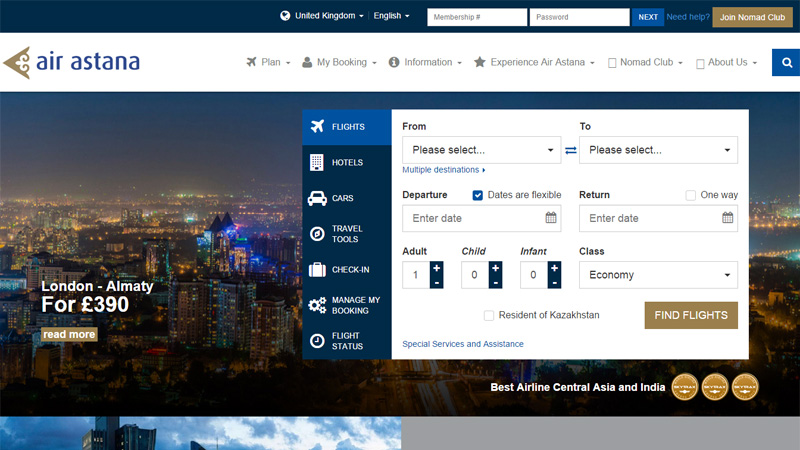This screenshot has width=800, height=450.
Task: Expand the My Booking menu
Action: click(339, 62)
